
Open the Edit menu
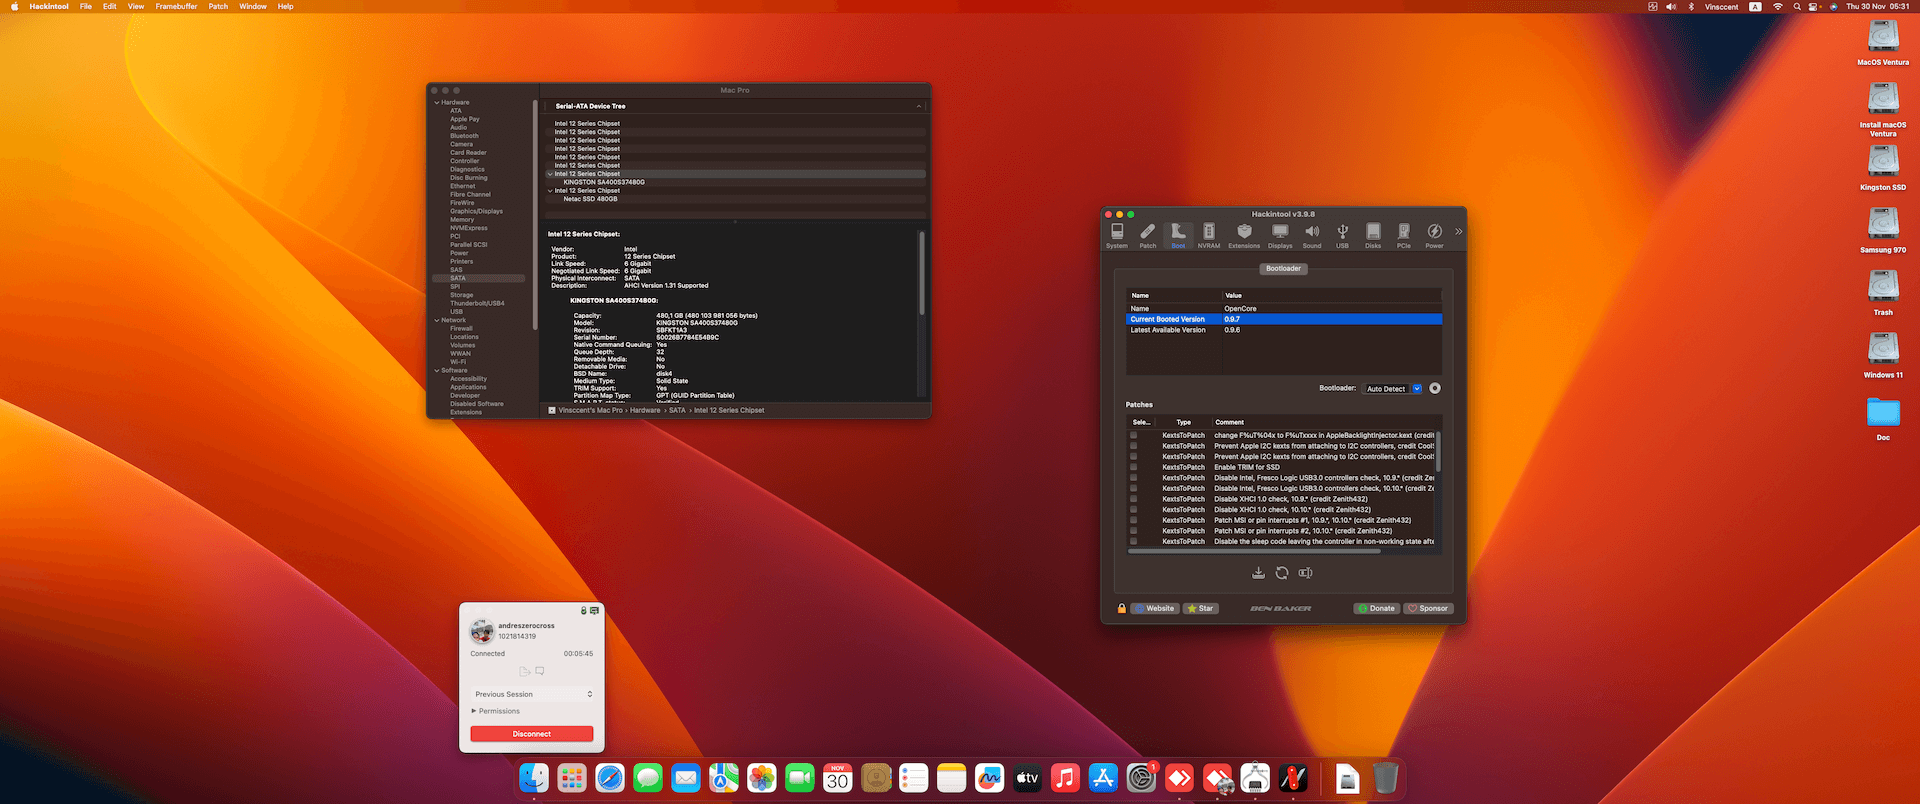click(110, 6)
